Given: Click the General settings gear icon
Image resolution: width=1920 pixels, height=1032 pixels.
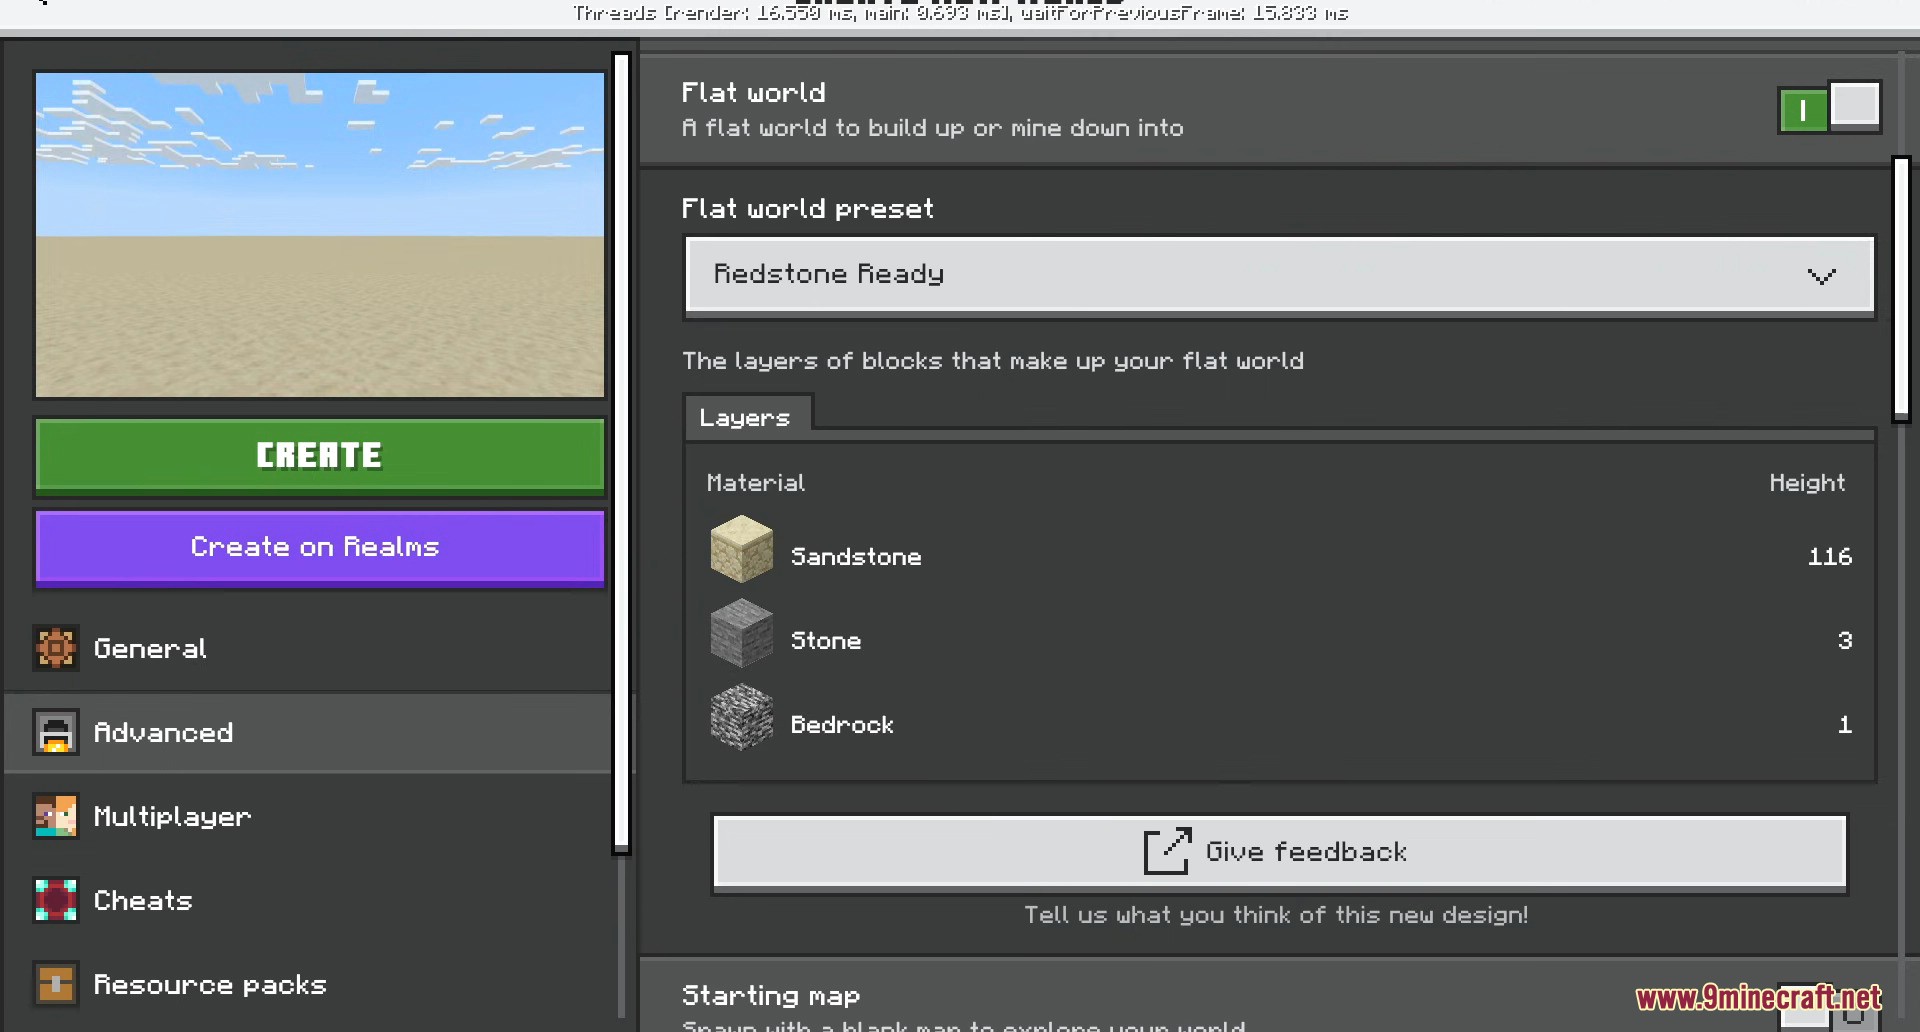Looking at the screenshot, I should pos(56,648).
